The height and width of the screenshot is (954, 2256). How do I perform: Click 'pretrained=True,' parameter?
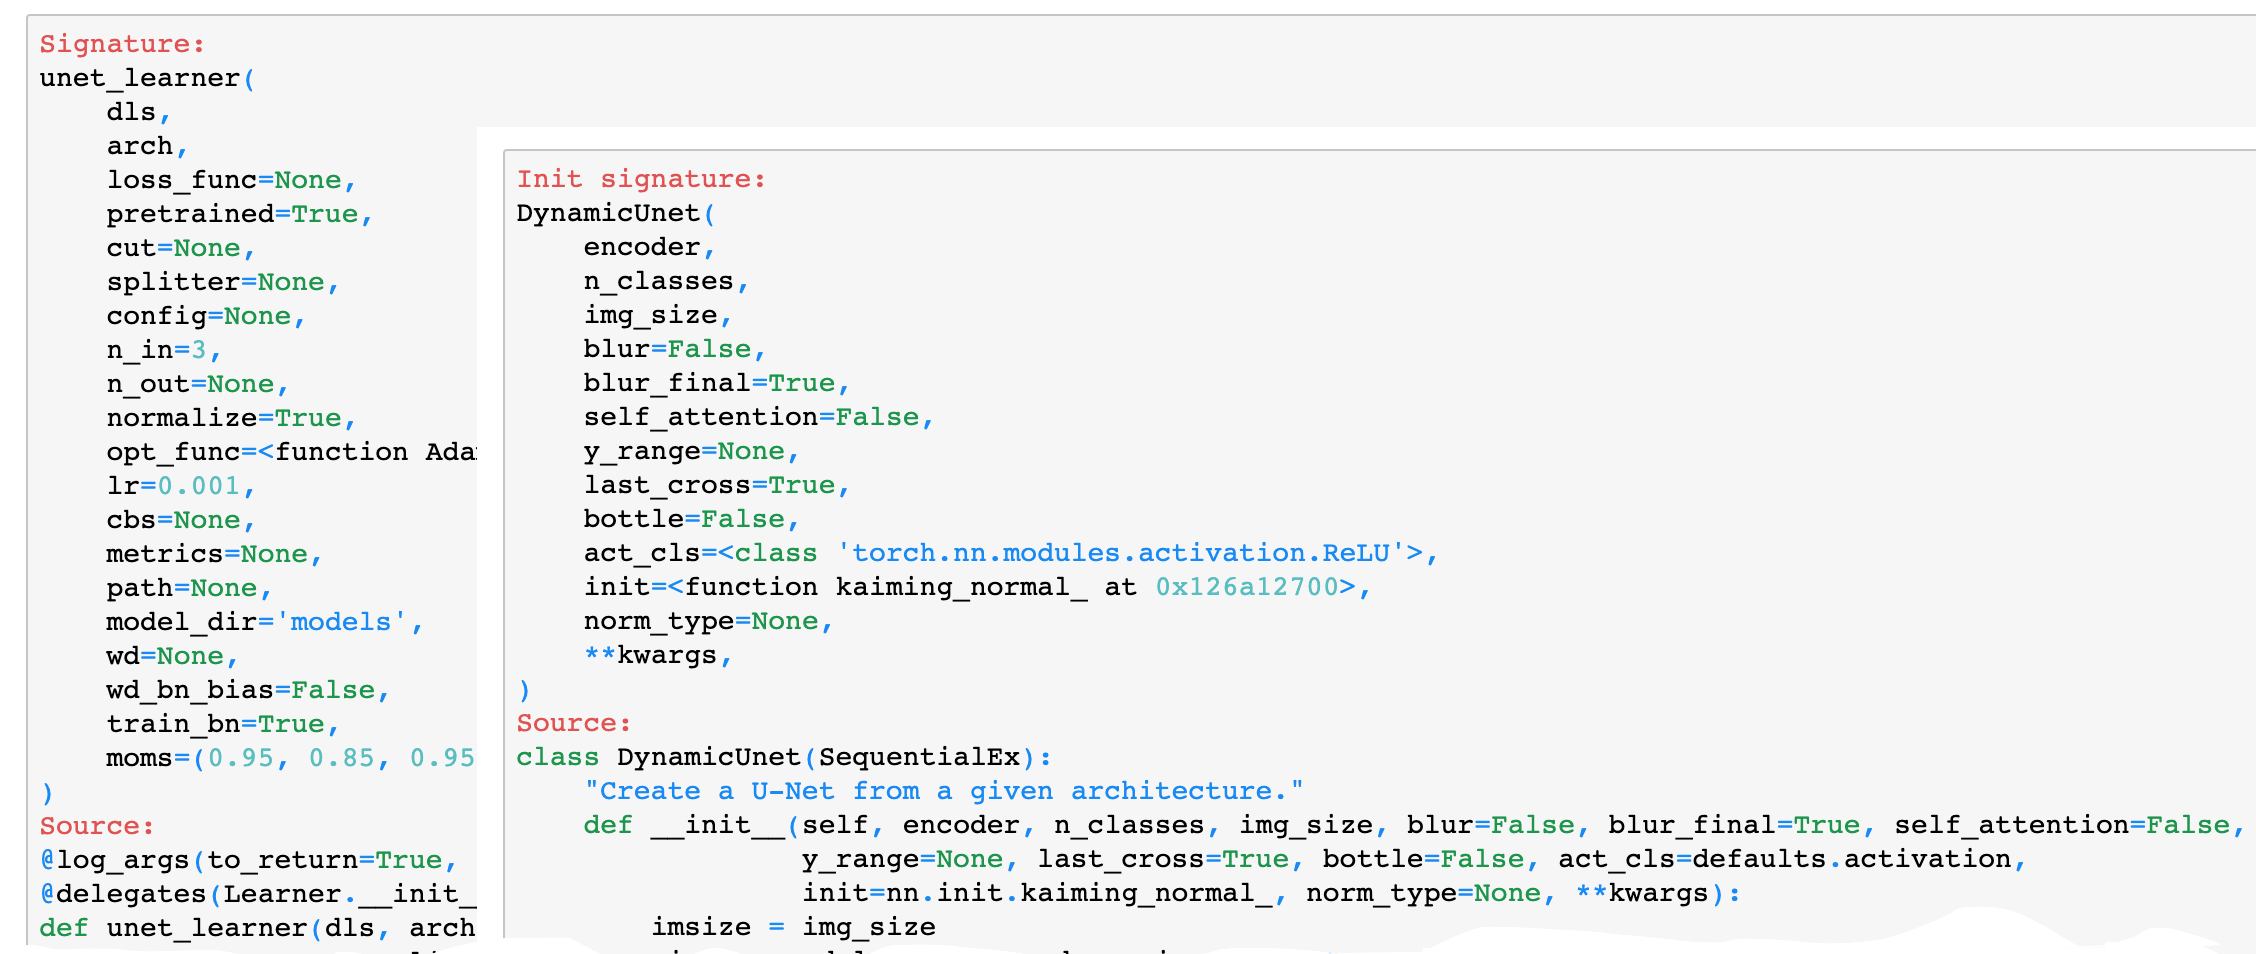pyautogui.click(x=240, y=214)
